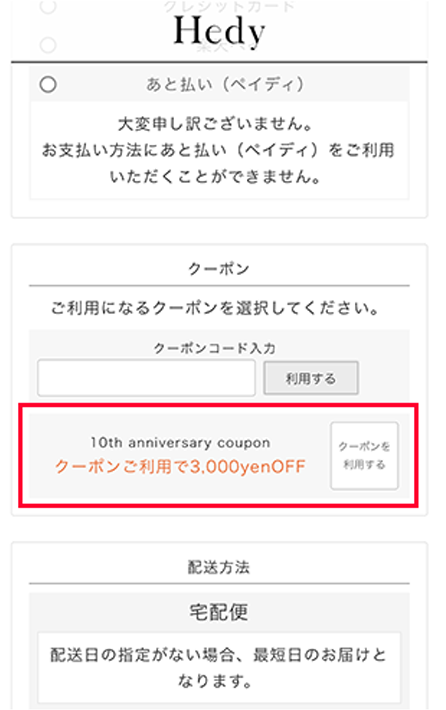Select the faded クレジットカード radio button

pos(48,6)
